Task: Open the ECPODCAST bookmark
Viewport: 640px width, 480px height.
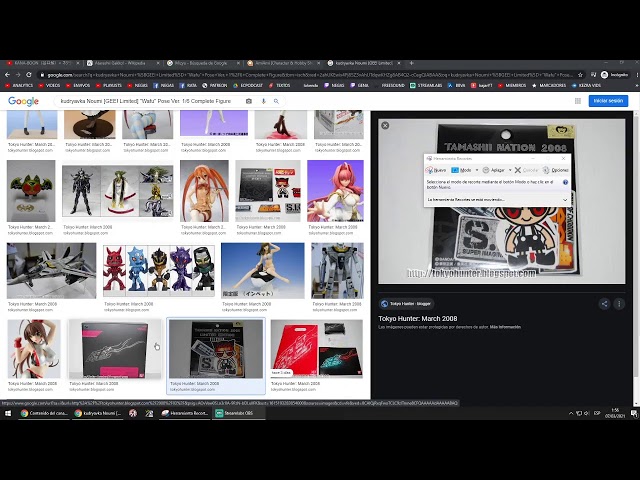Action: pyautogui.click(x=248, y=86)
